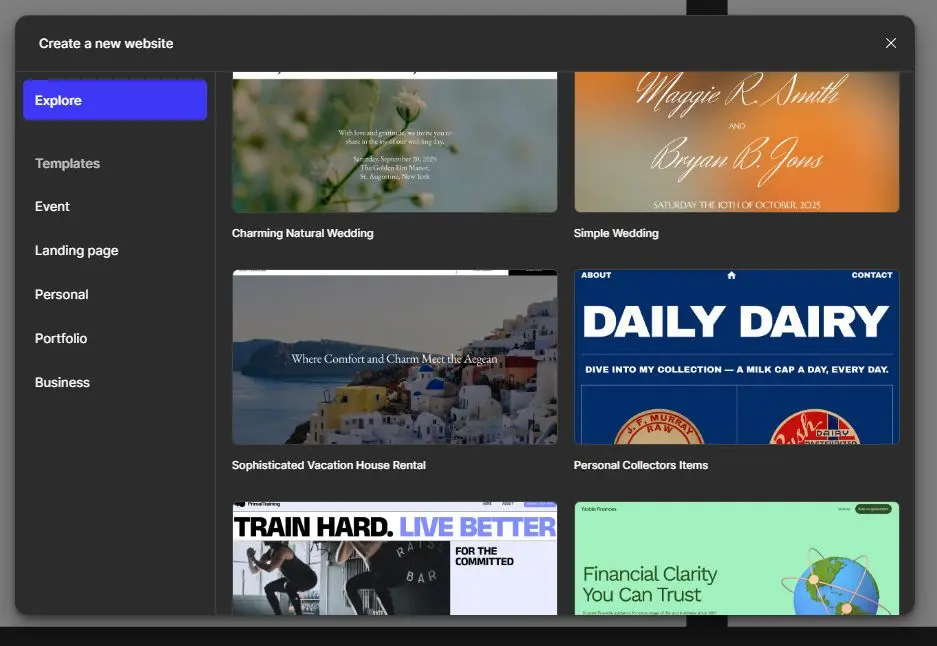Open the Aegean vacation house rental thumbnail
The image size is (937, 646).
point(394,357)
